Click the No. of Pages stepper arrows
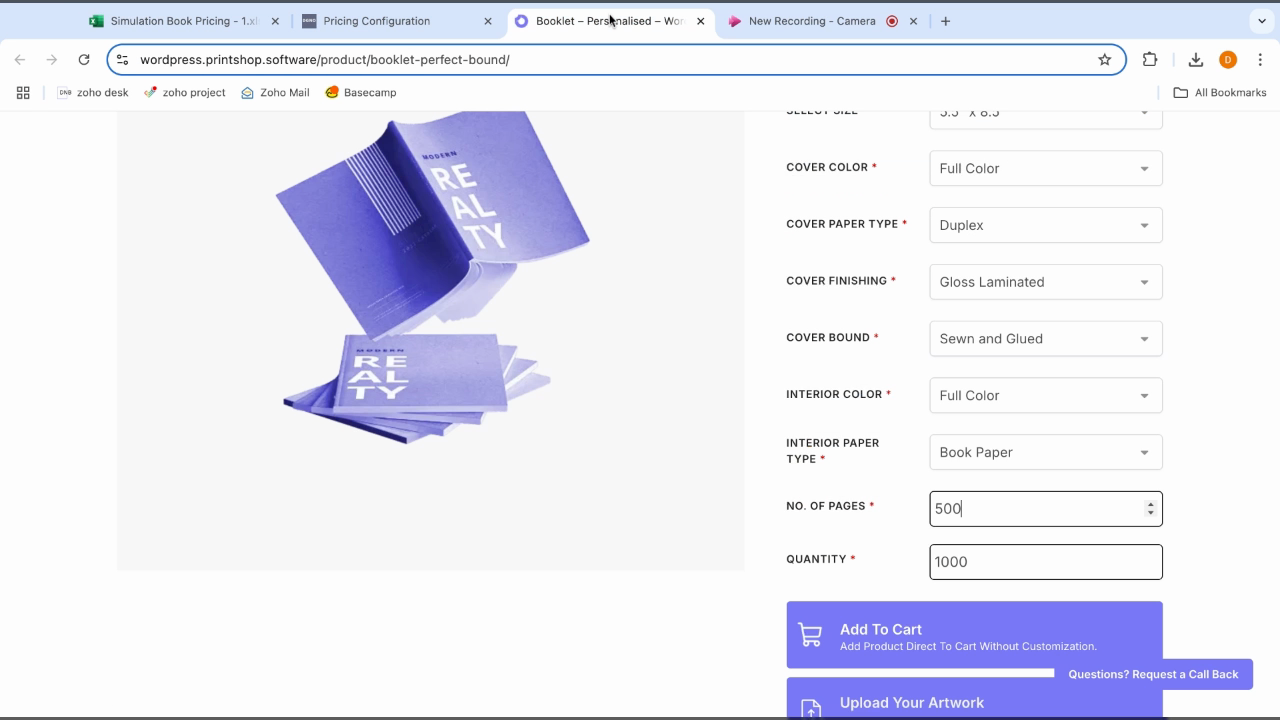 (1150, 509)
